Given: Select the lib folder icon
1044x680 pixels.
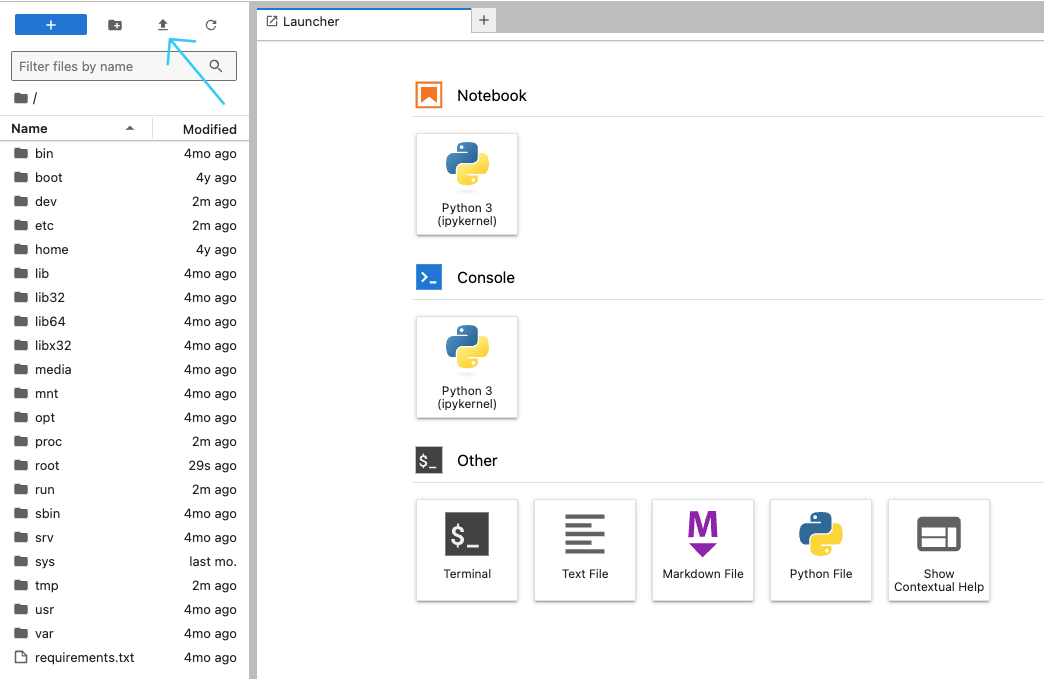Looking at the screenshot, I should point(21,273).
